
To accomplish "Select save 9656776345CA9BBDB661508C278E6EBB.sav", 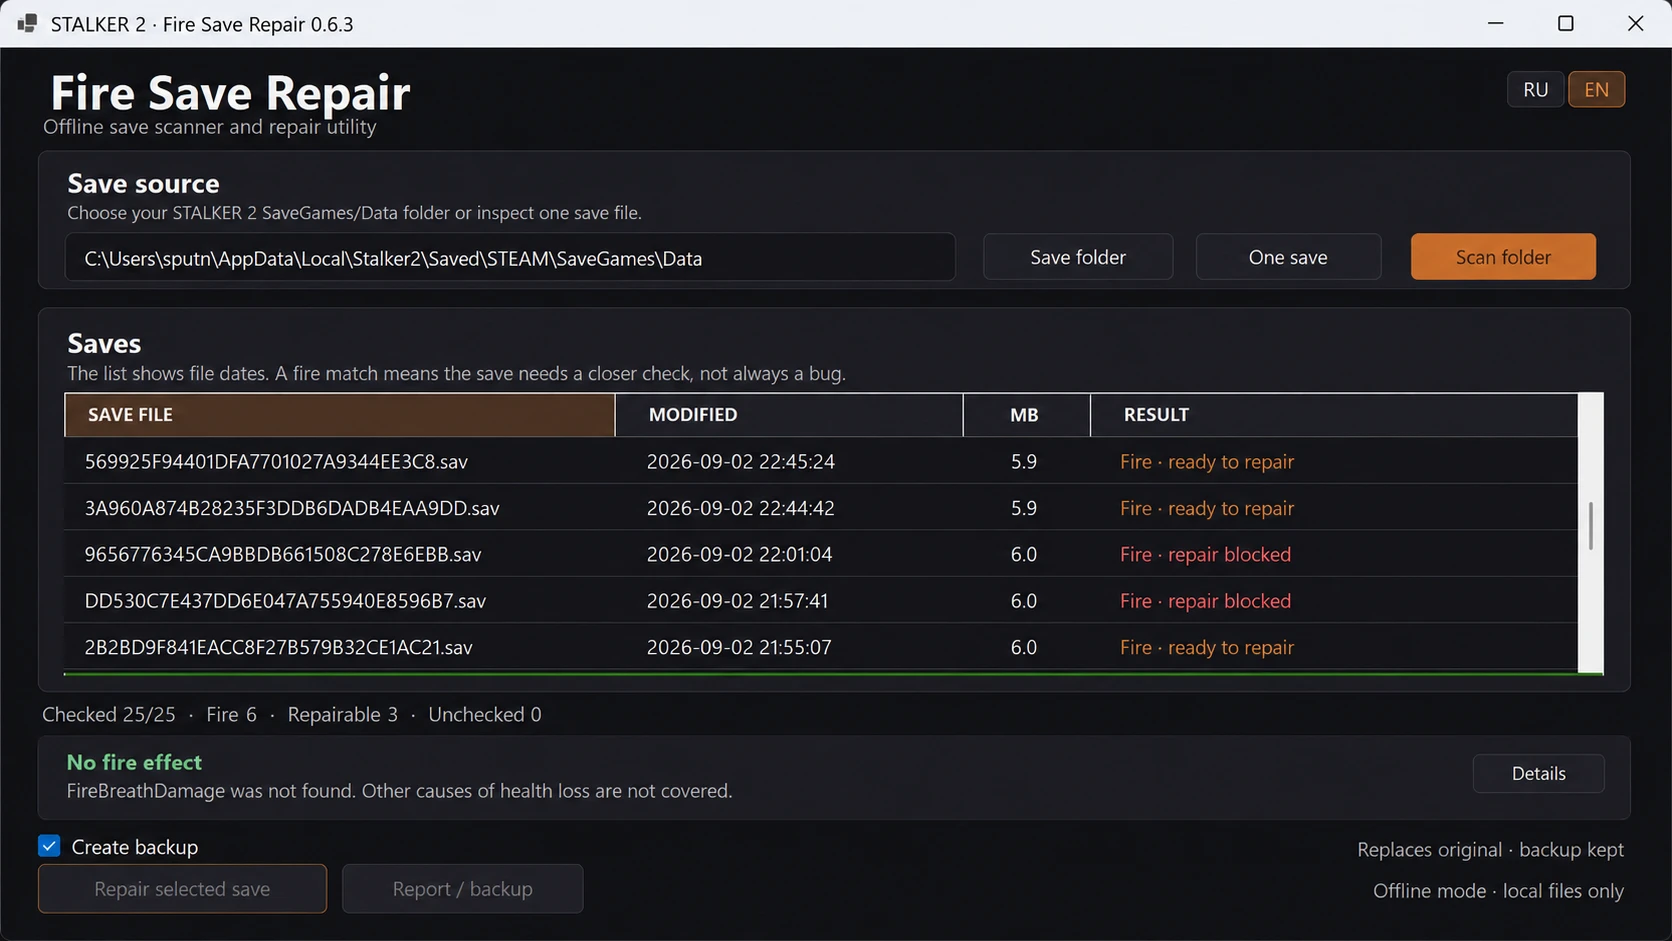I will (821, 554).
